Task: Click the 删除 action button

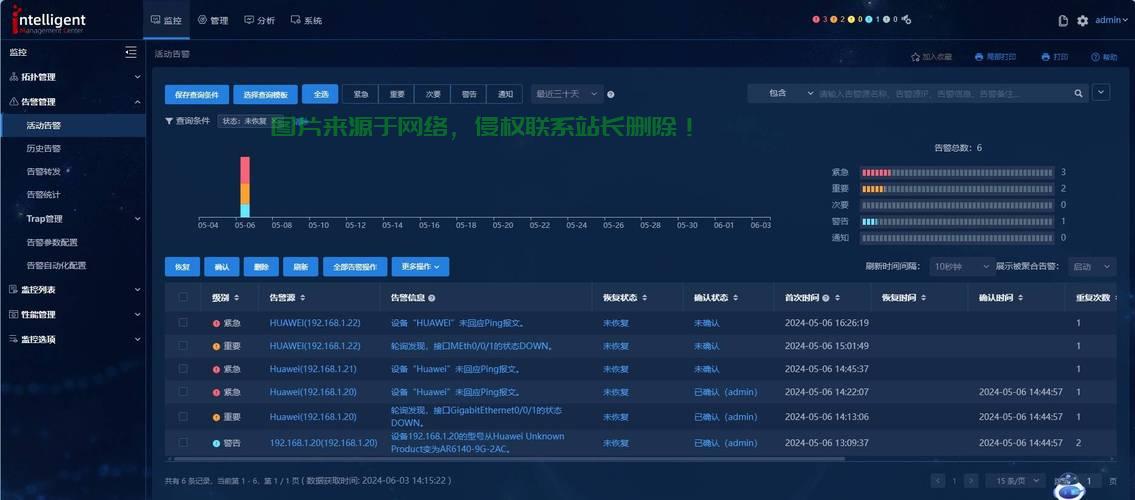Action: click(x=261, y=267)
